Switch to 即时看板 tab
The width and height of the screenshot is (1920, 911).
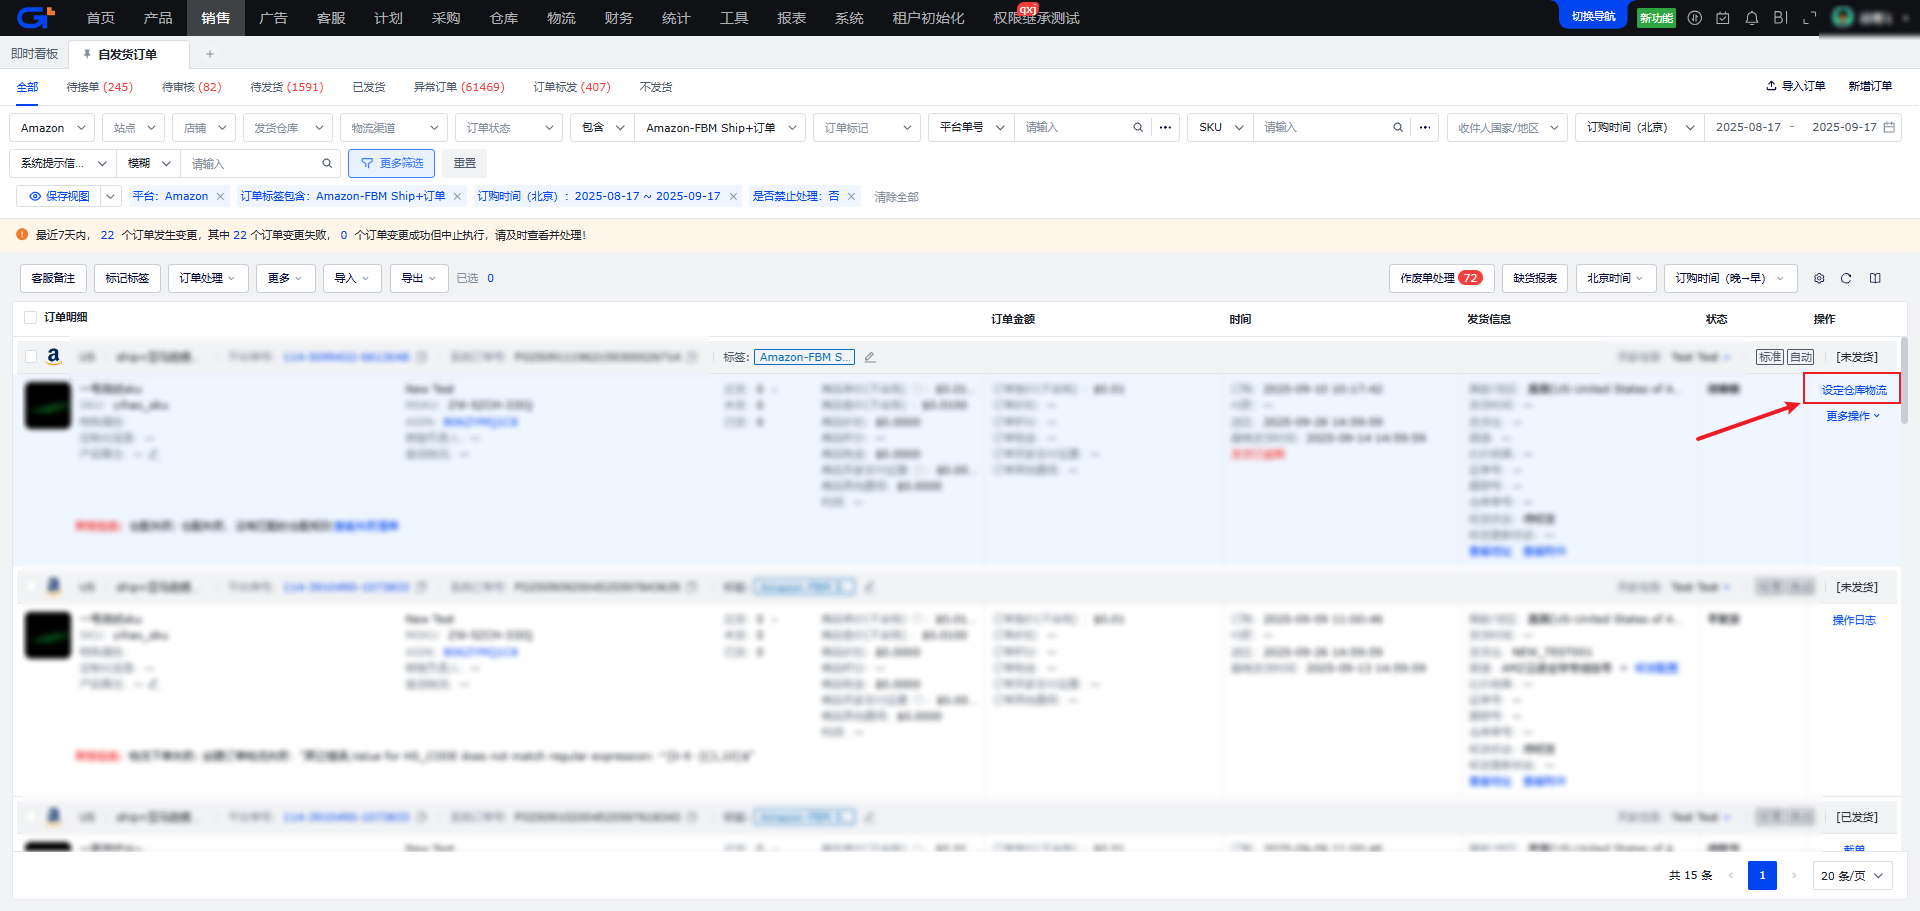click(x=35, y=54)
